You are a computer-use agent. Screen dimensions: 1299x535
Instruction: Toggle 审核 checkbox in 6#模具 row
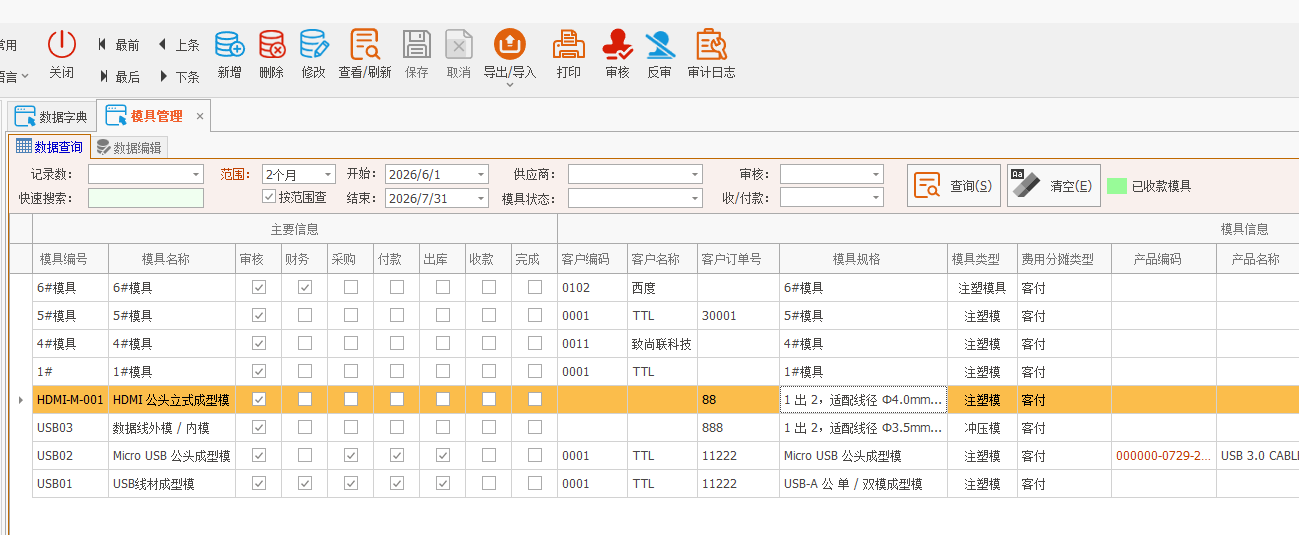259,287
